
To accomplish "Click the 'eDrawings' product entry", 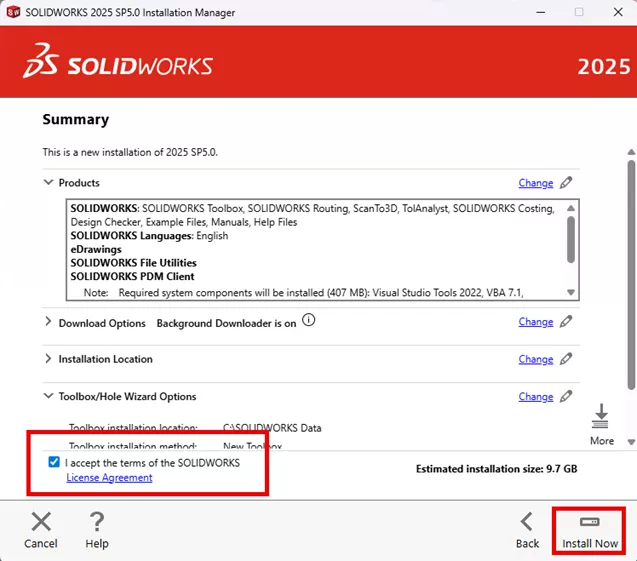I will click(96, 249).
